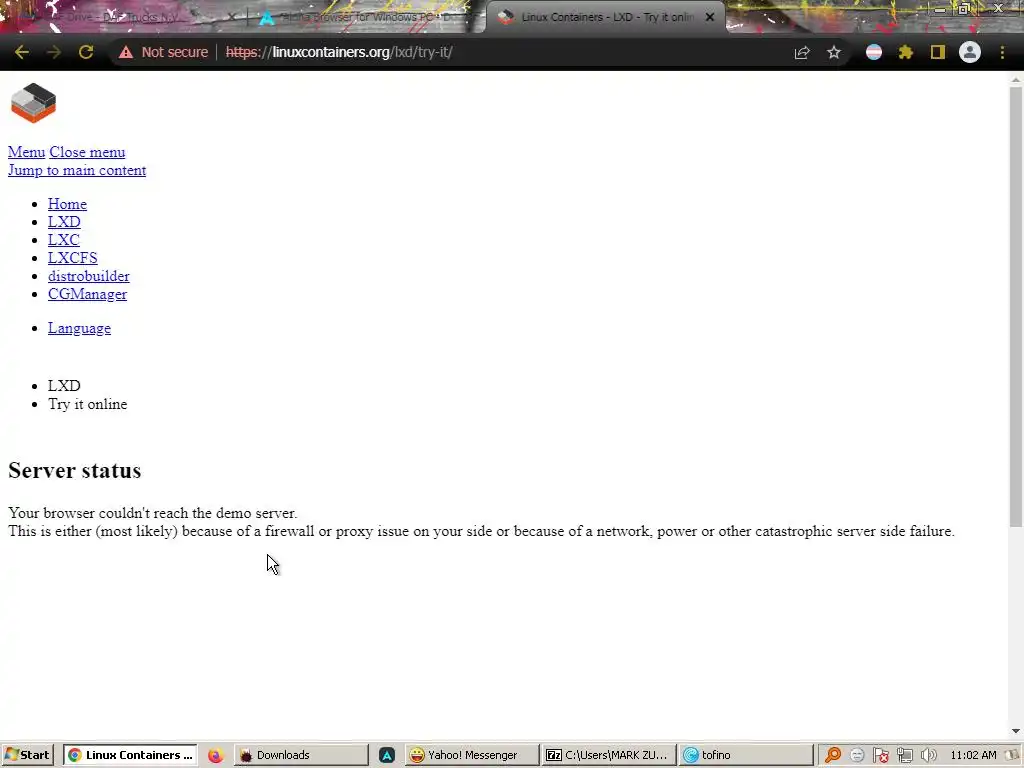Open the LXCFS navigation link
Screen dimensions: 1024x768
(72, 258)
